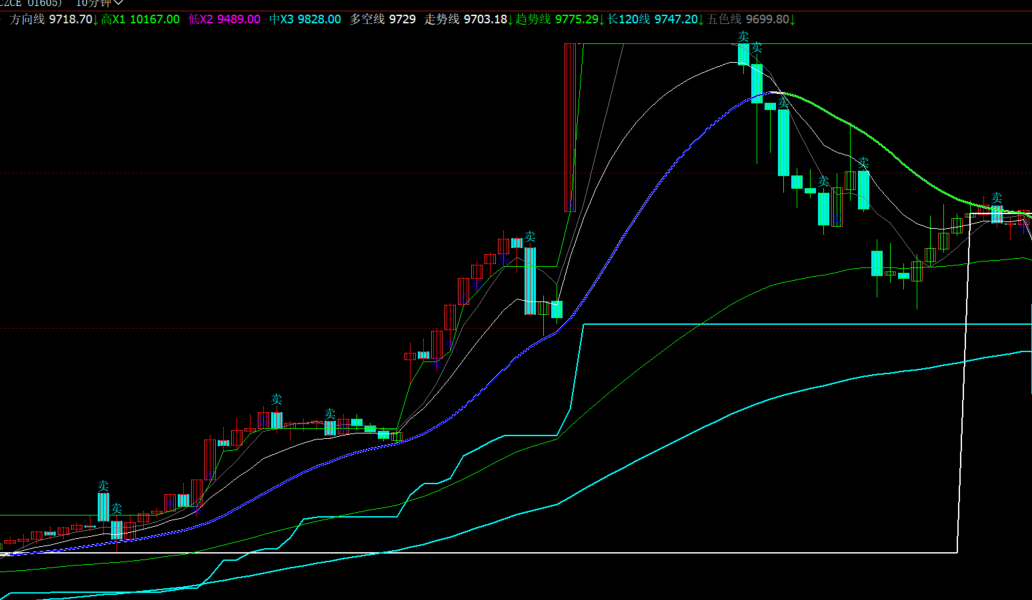1032x600 pixels.
Task: Select the 方向线 indicator label
Action: click(x=27, y=19)
